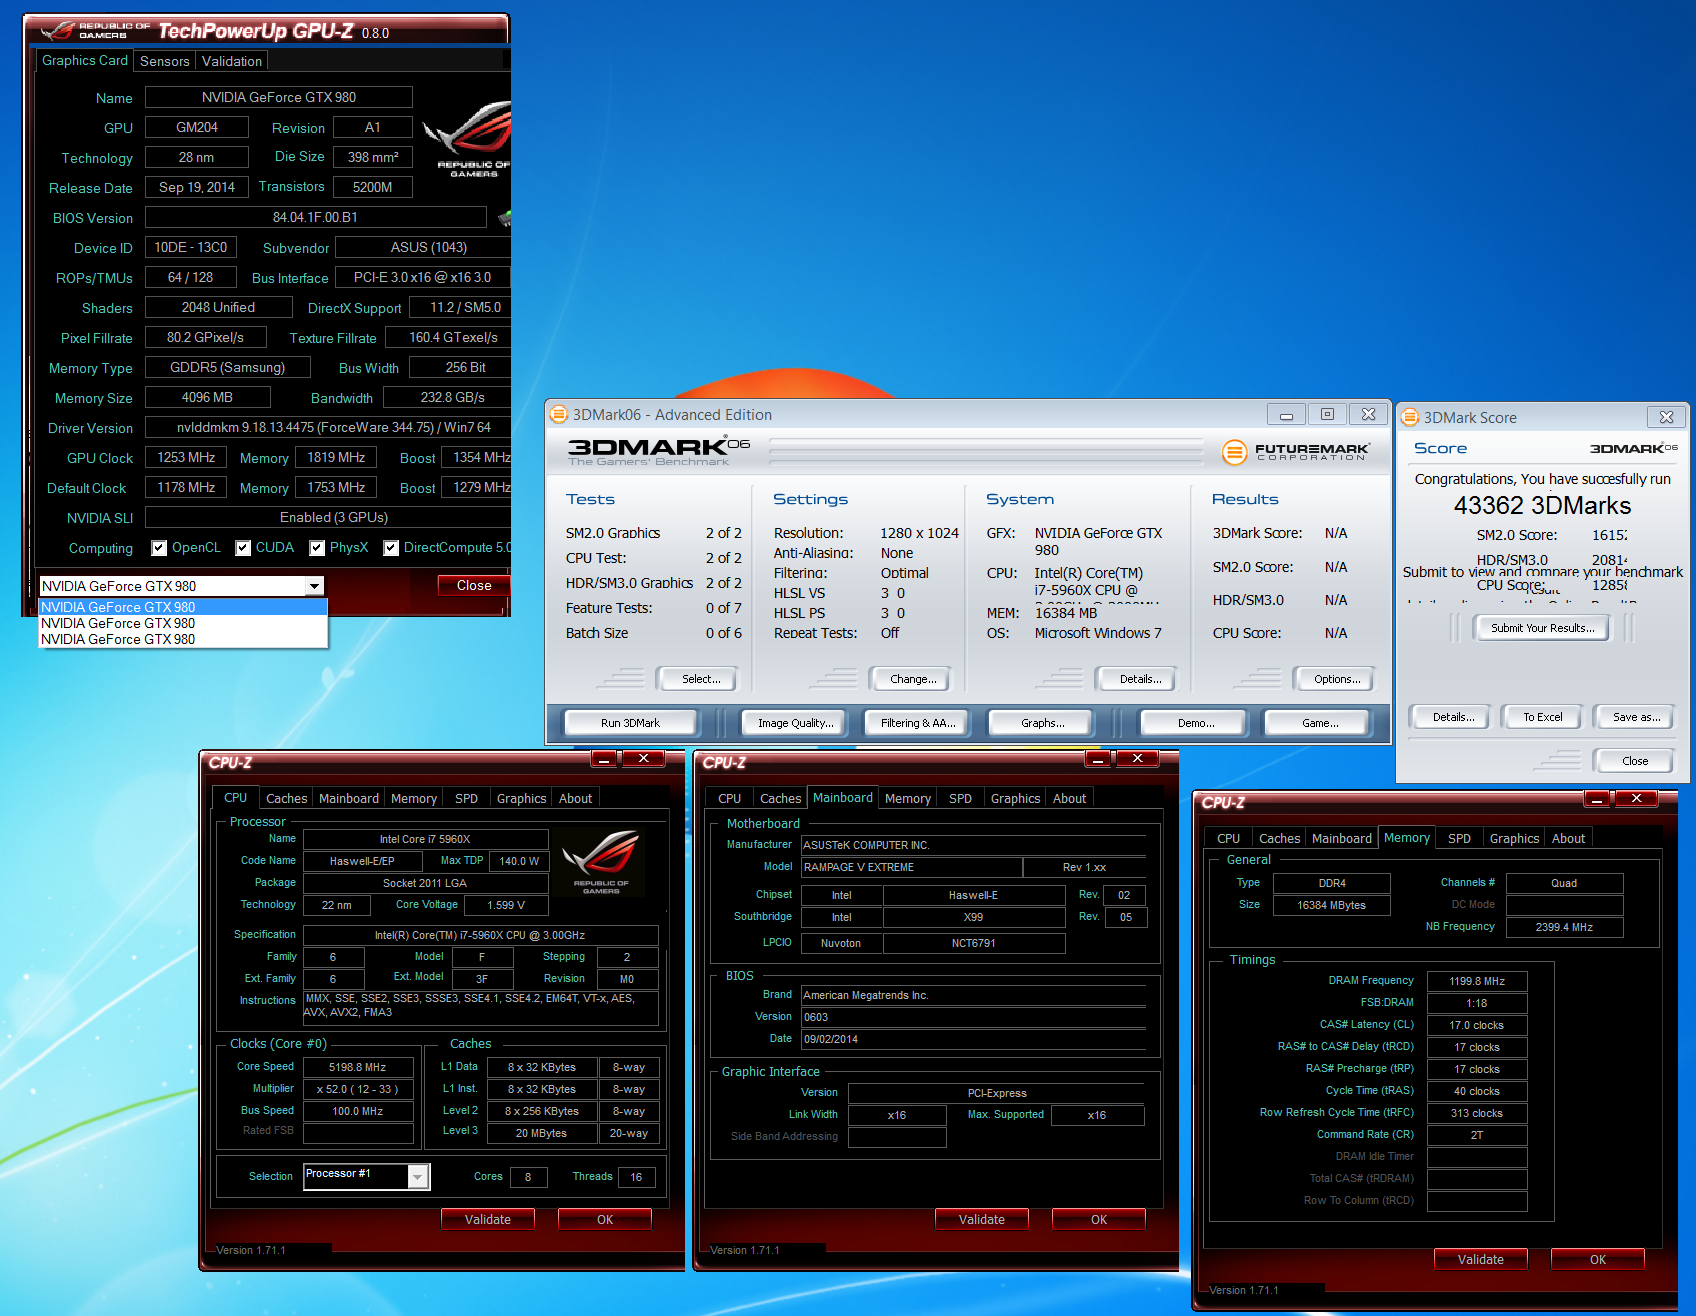The width and height of the screenshot is (1696, 1316).
Task: Click the CAS# Latency value 17.0 clocks
Action: click(x=1477, y=1025)
